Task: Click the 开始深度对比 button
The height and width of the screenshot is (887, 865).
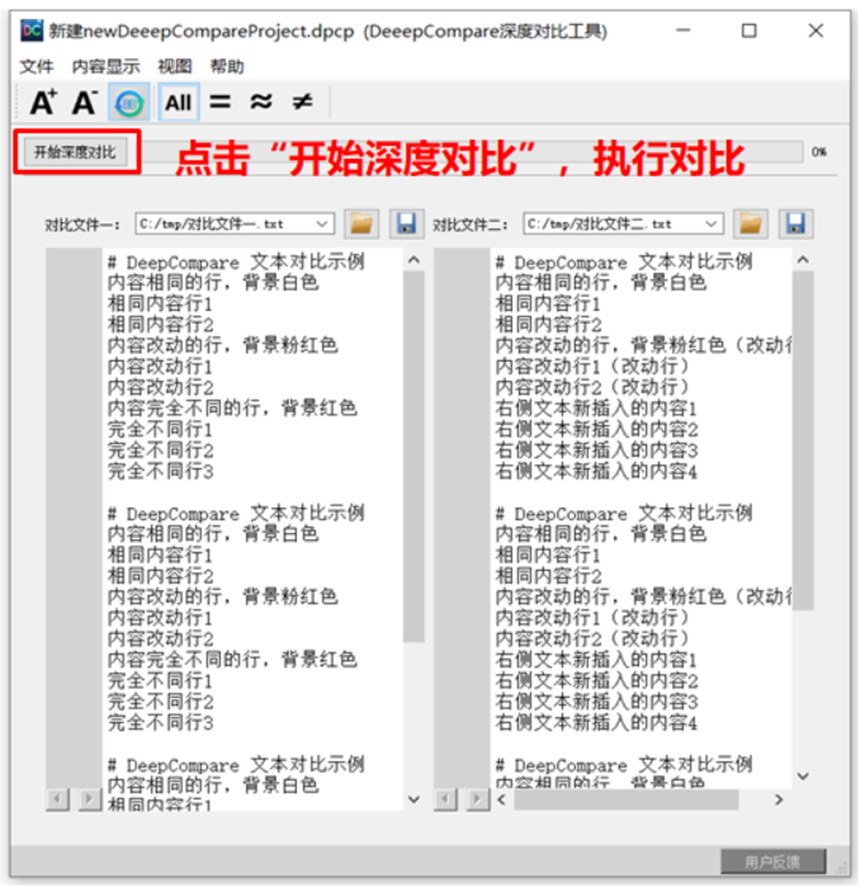Action: (x=75, y=153)
